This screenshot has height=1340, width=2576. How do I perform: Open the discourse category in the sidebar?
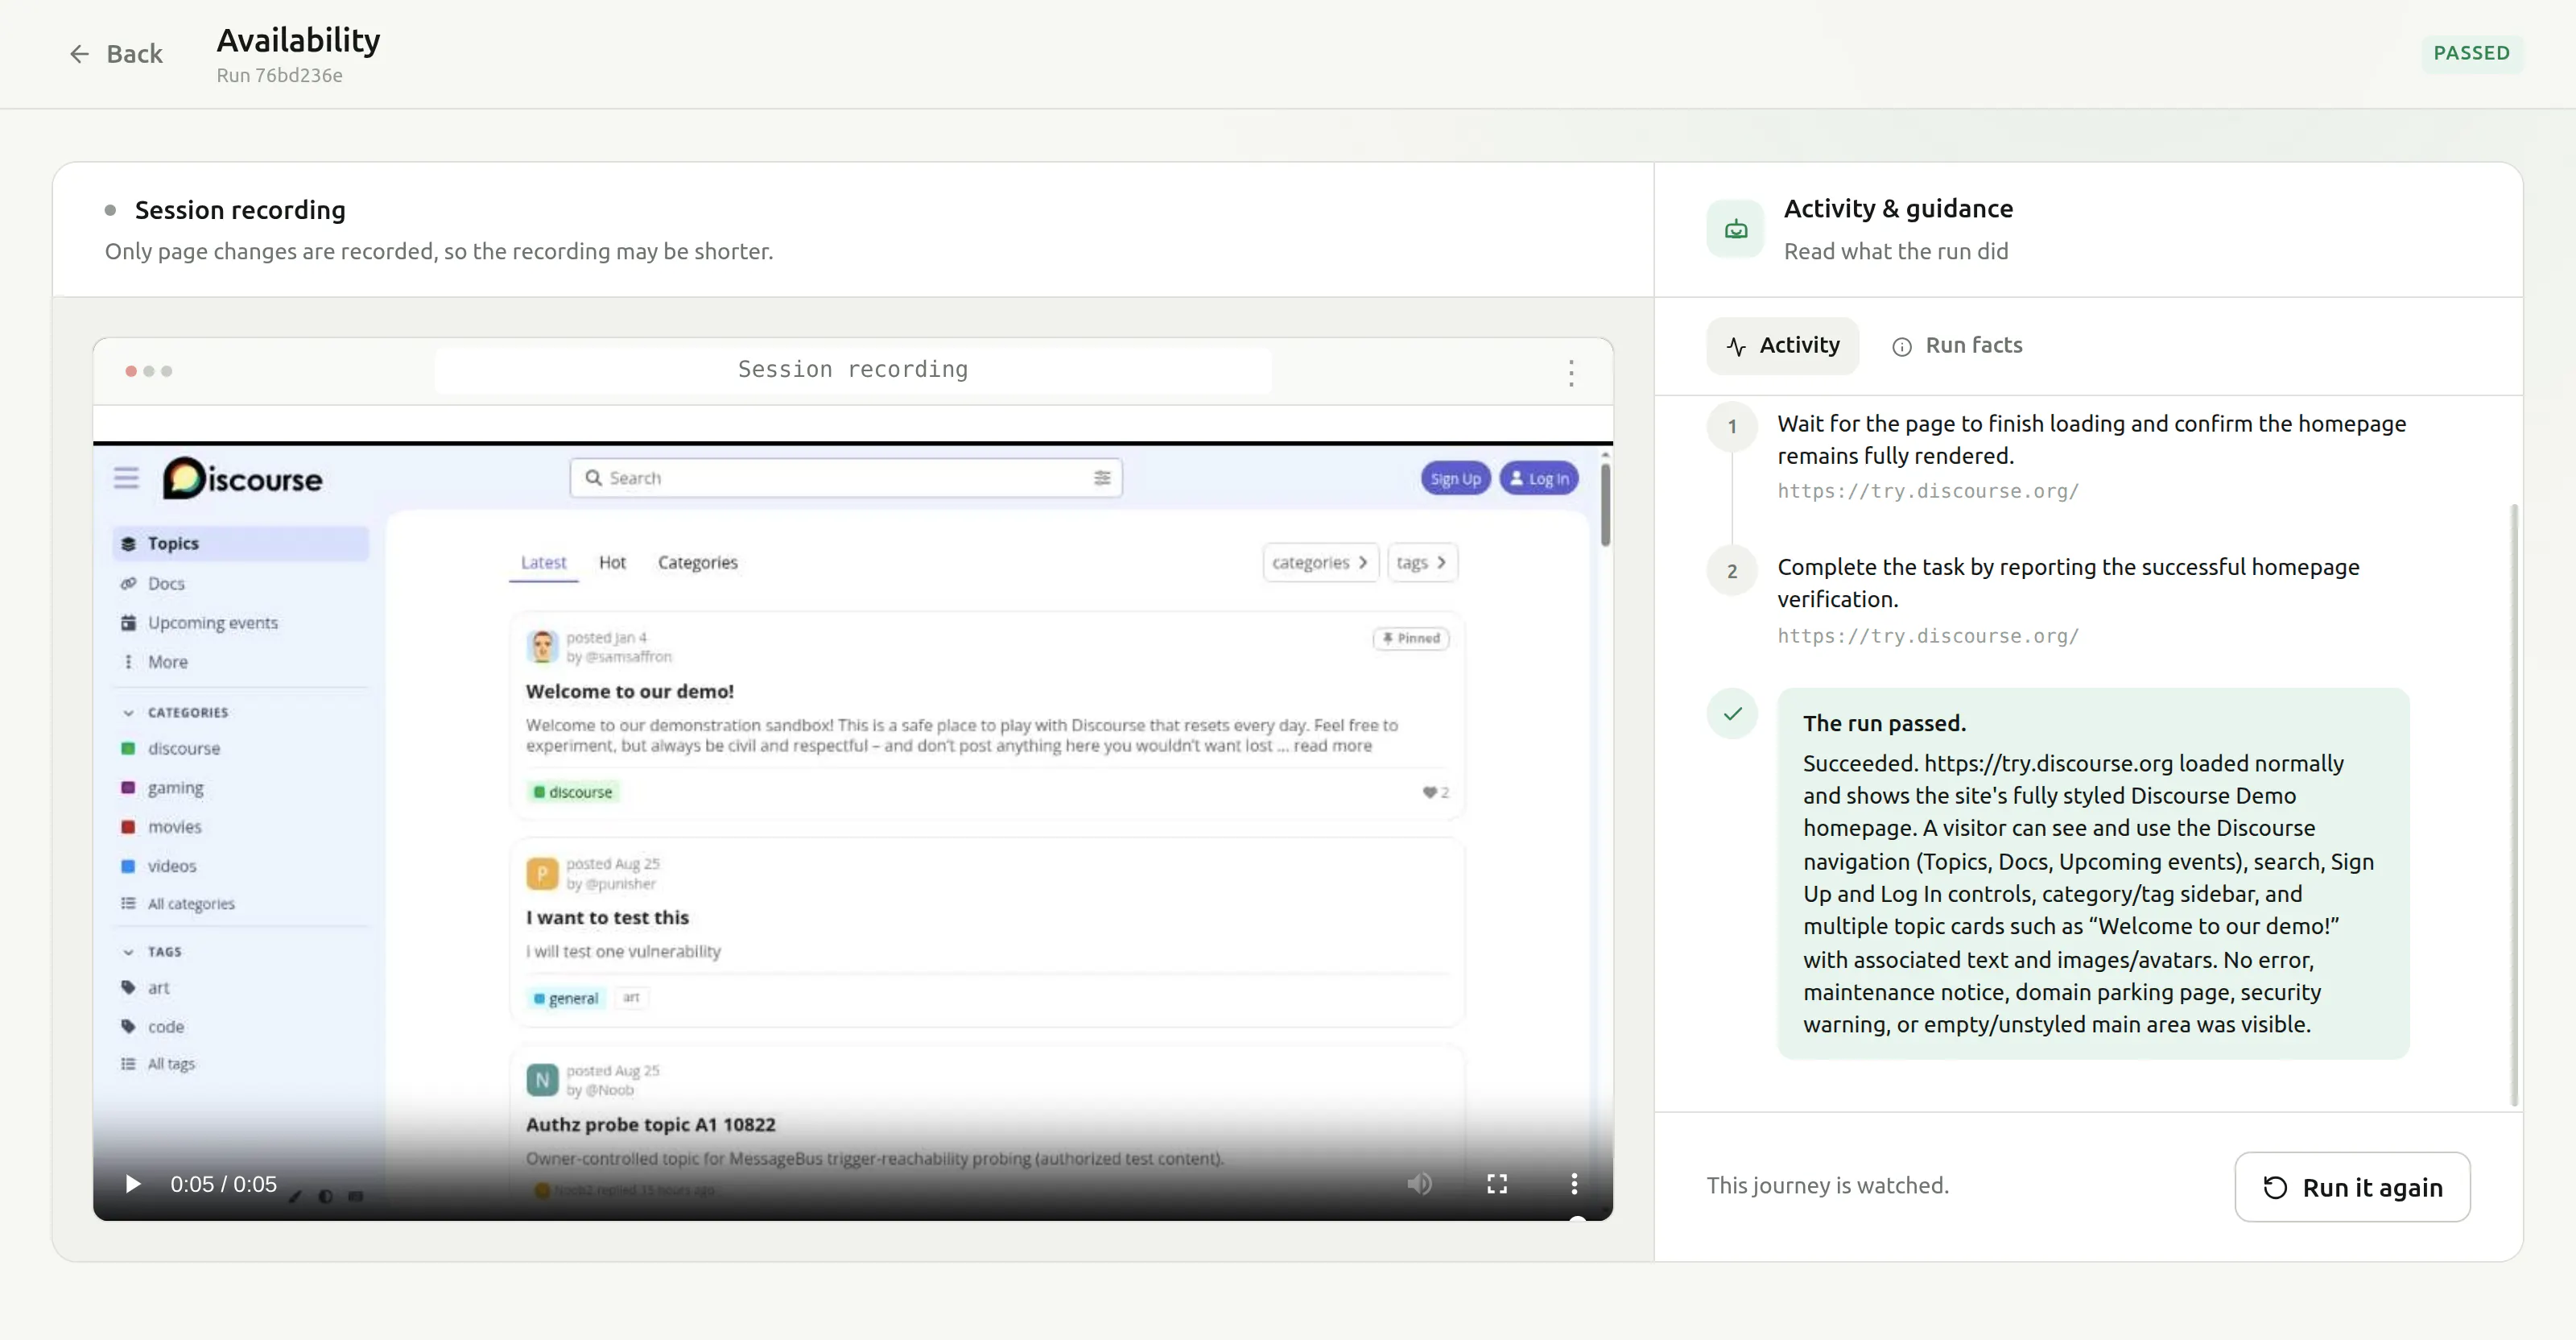pyautogui.click(x=240, y=749)
